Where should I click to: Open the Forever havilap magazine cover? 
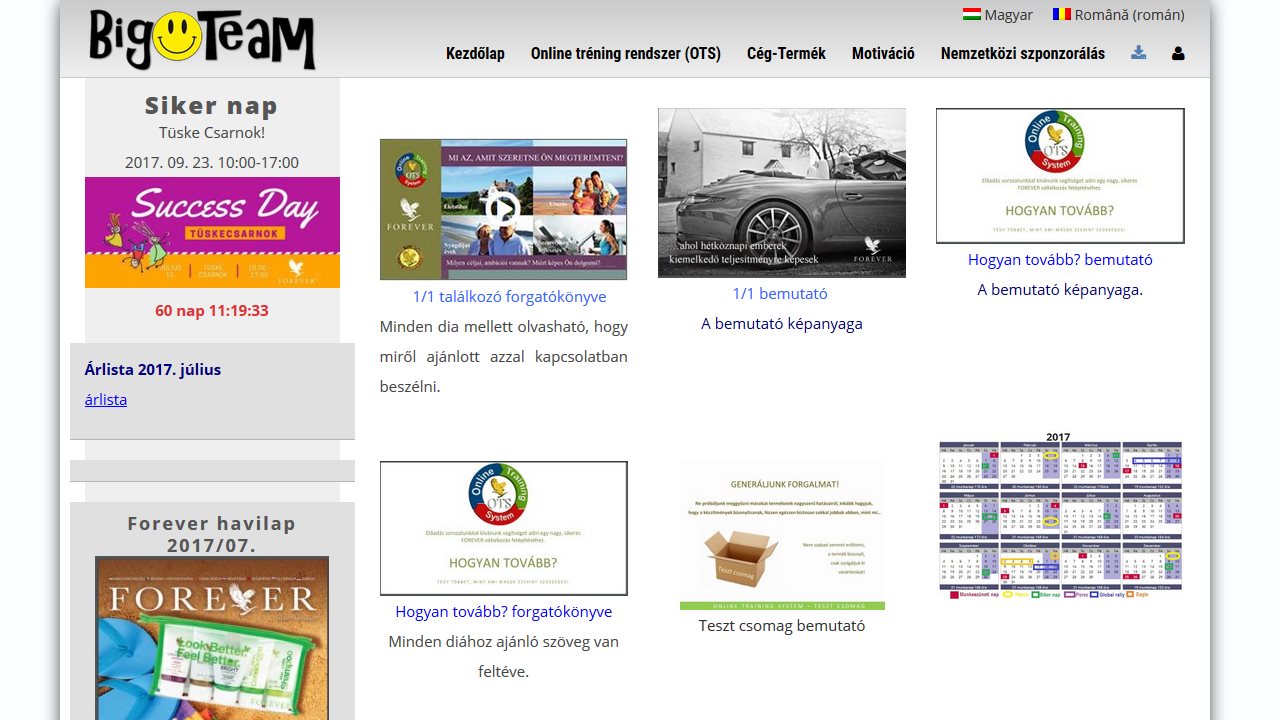[212, 638]
